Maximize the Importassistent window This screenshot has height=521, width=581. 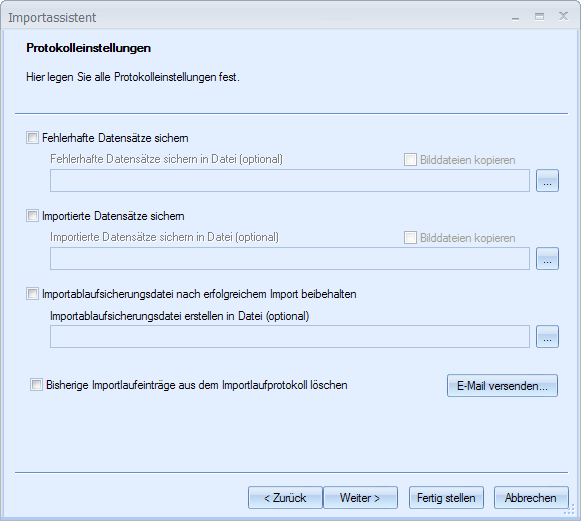coord(540,17)
